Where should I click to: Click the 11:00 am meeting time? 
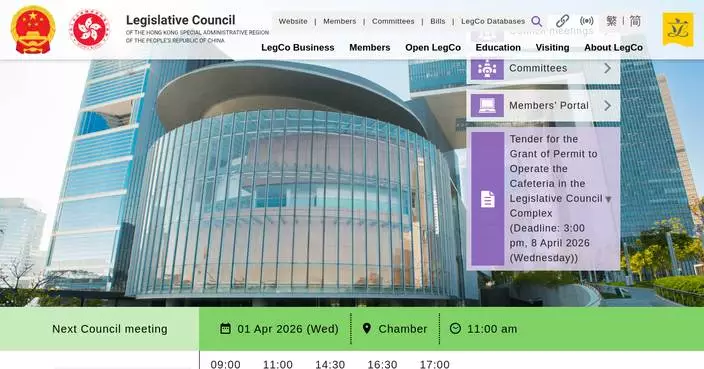click(x=492, y=329)
